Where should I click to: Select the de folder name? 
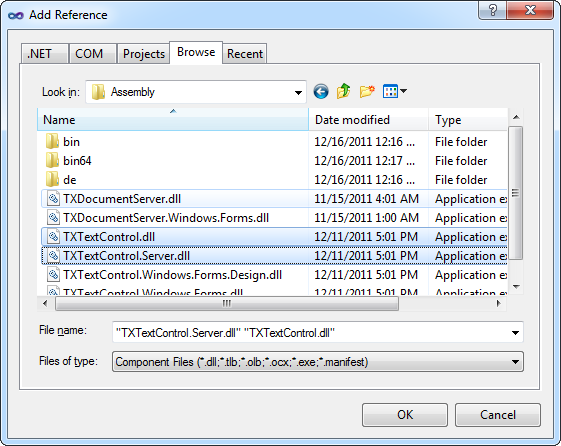point(70,180)
